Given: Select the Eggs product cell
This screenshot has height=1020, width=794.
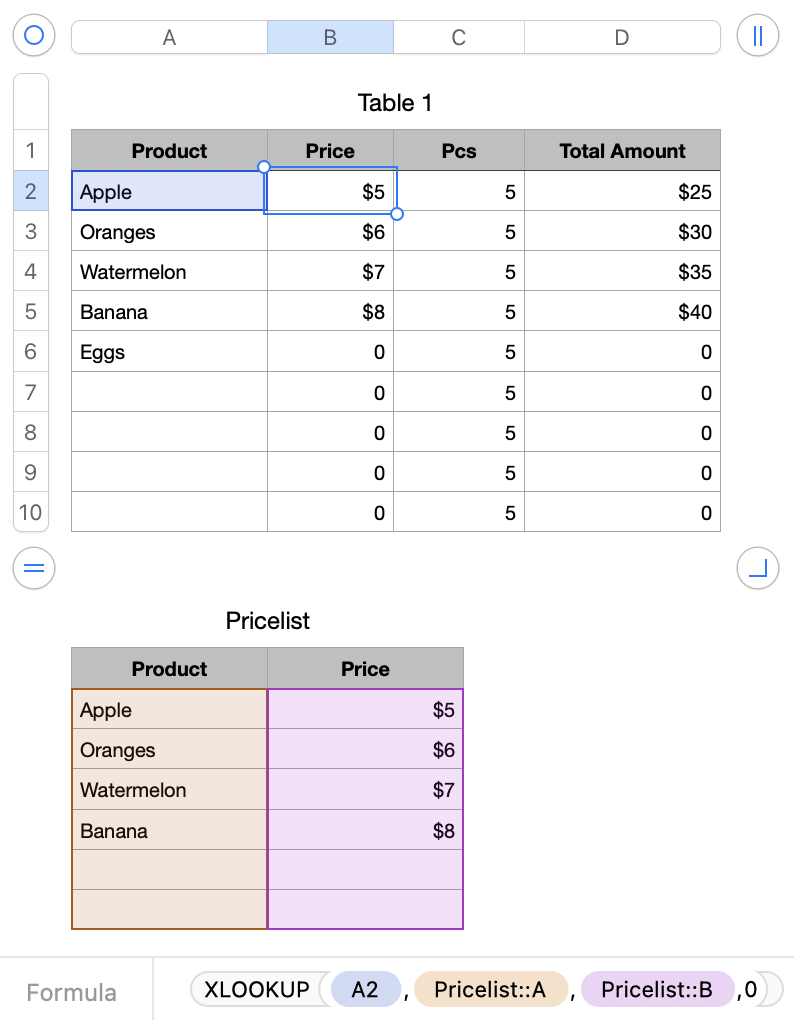Looking at the screenshot, I should 169,352.
